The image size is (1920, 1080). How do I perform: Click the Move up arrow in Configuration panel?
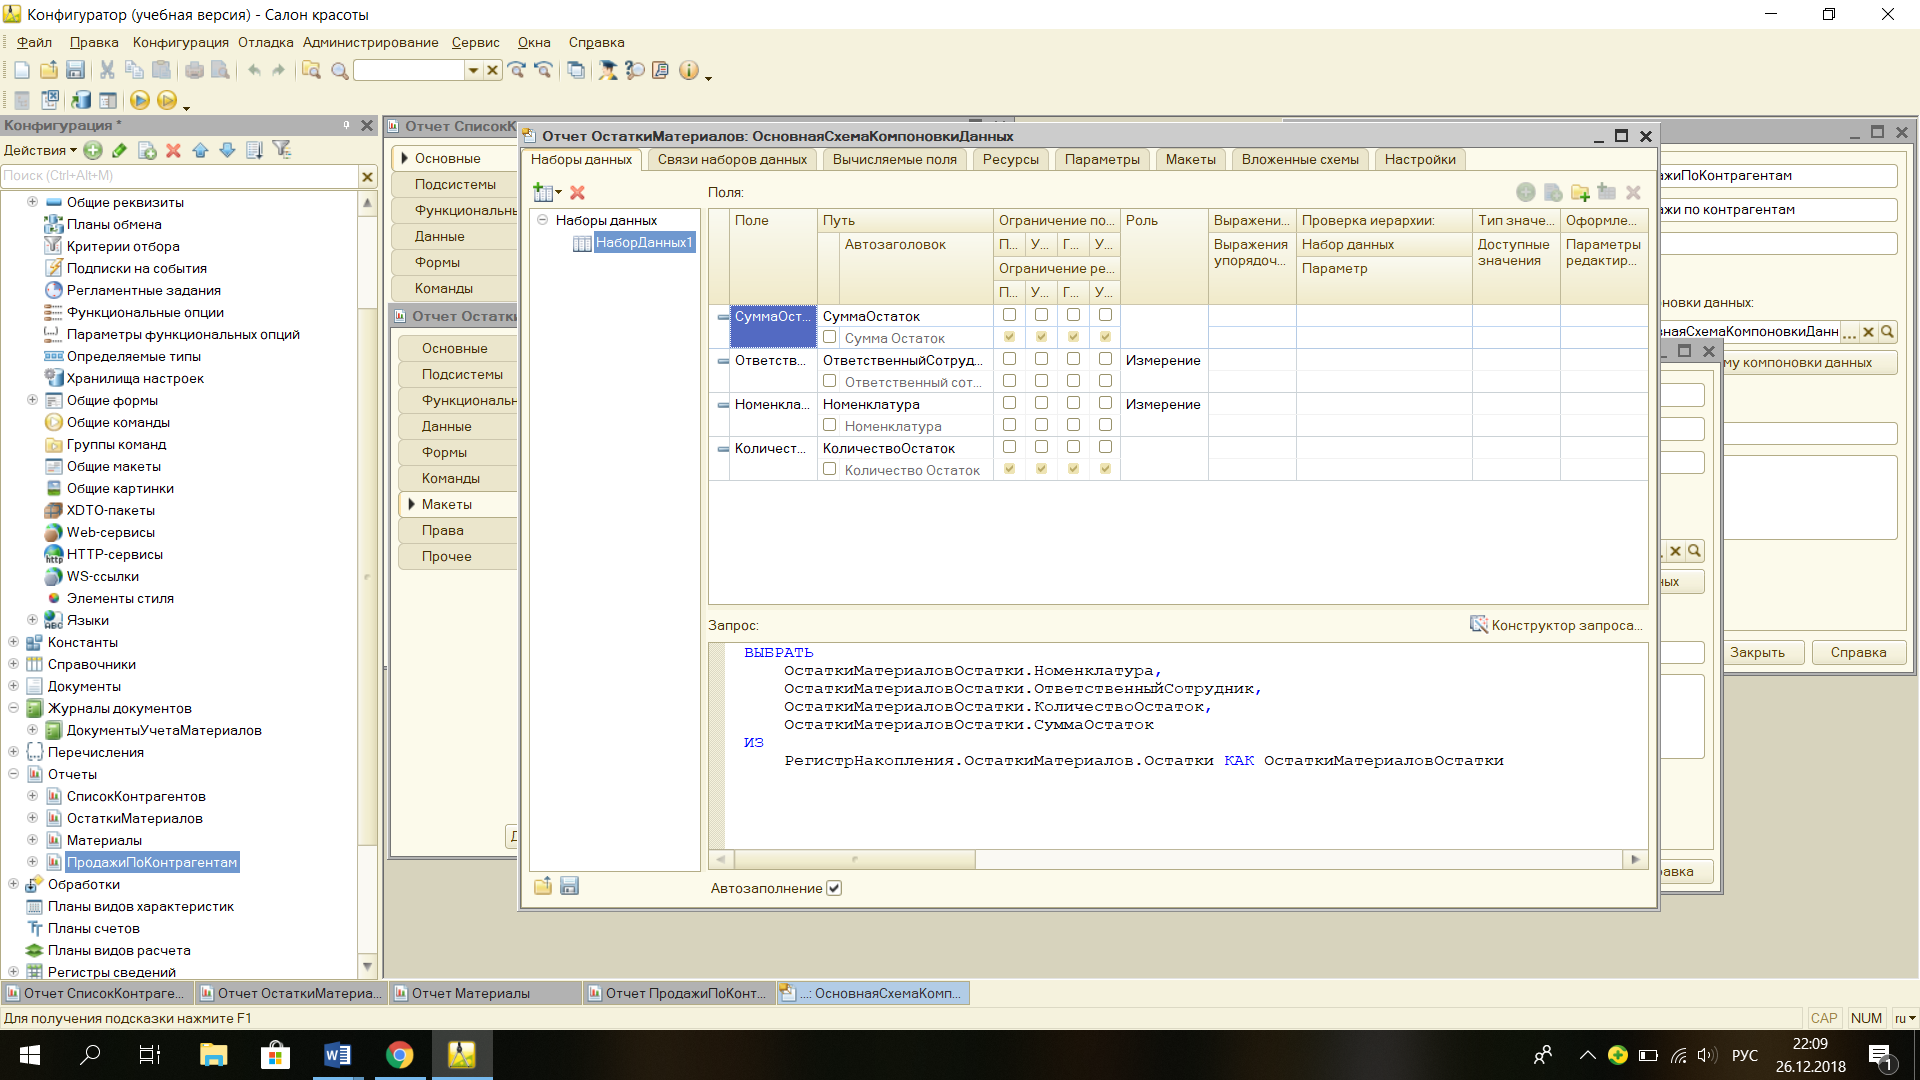click(x=200, y=150)
